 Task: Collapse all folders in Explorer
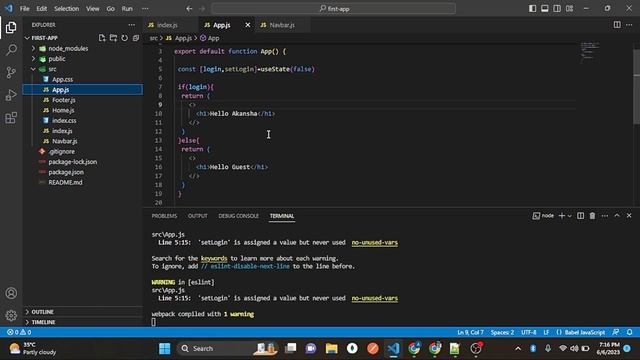[x=136, y=38]
